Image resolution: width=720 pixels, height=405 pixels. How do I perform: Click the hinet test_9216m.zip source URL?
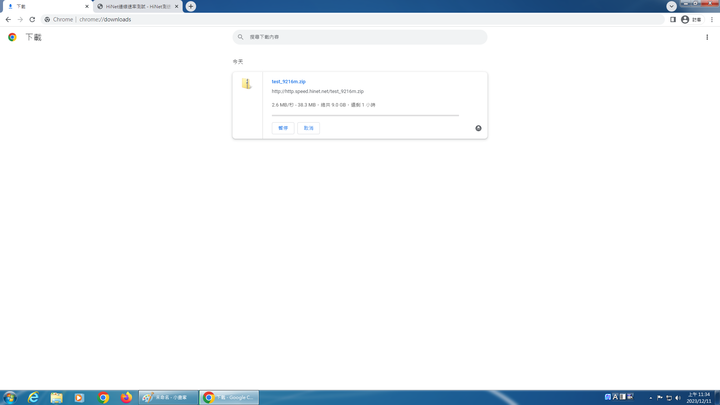tap(317, 91)
